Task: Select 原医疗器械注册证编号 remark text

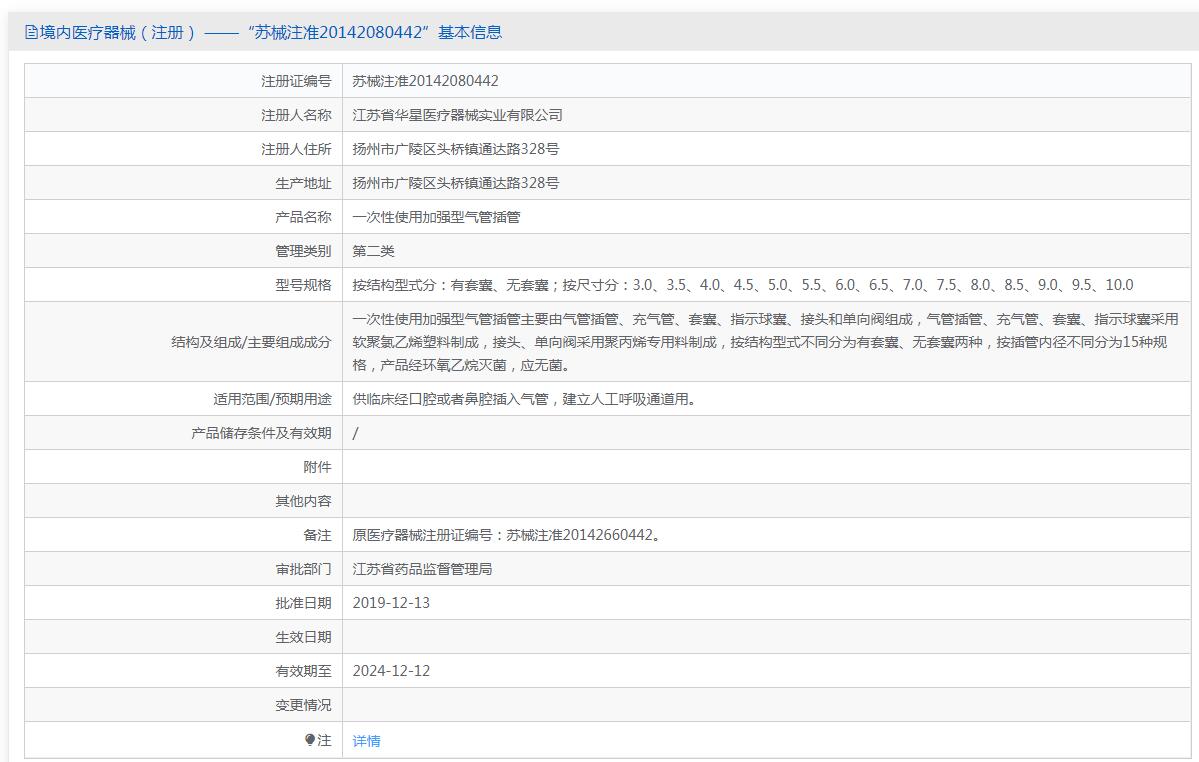Action: [507, 535]
